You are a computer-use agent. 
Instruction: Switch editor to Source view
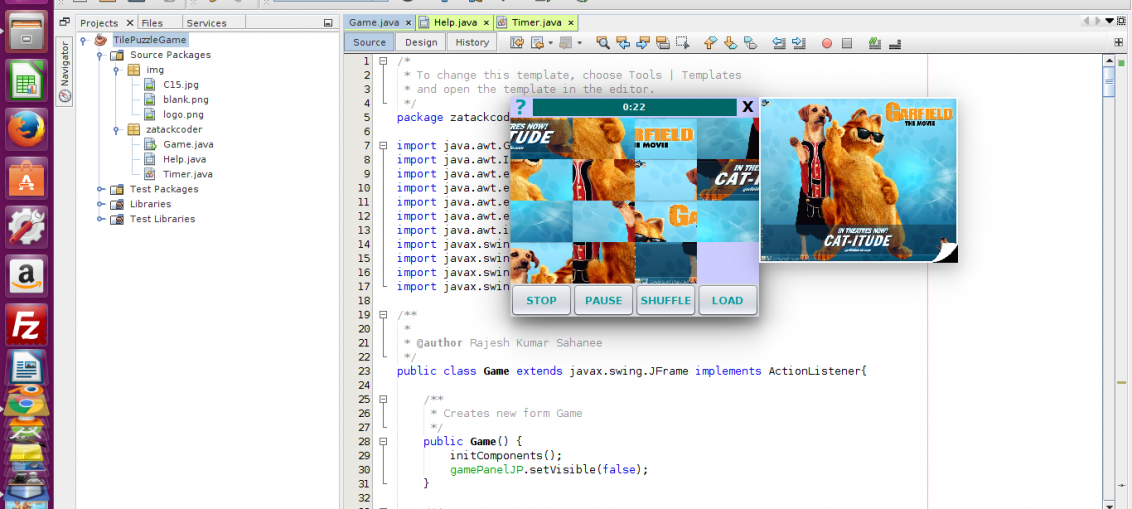[x=369, y=43]
